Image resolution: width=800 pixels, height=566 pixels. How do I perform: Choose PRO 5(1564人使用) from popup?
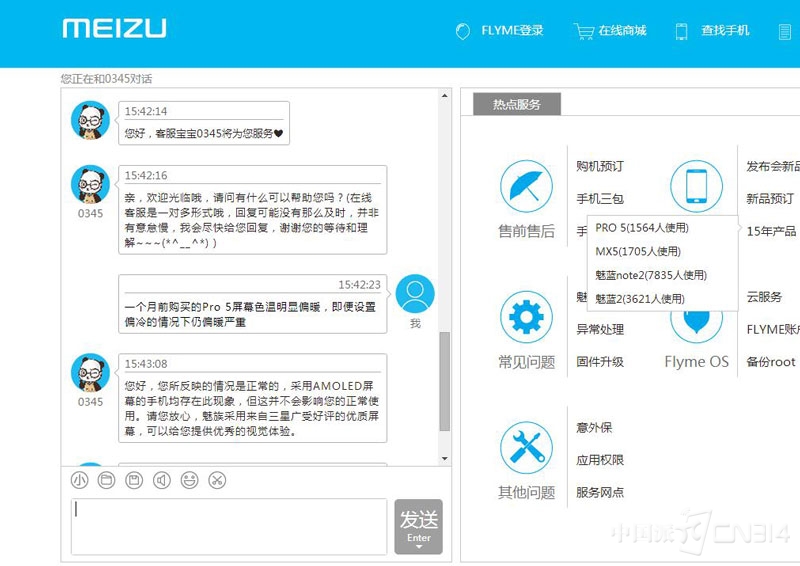(x=642, y=228)
